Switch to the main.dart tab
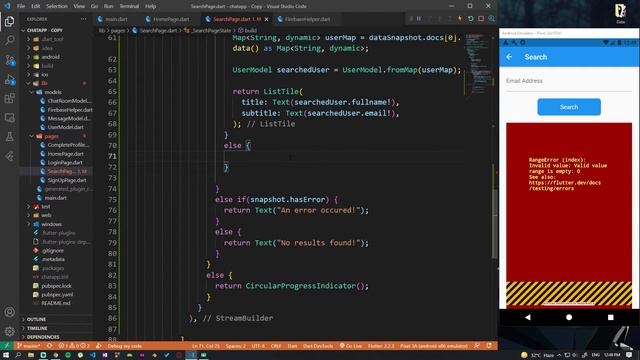This screenshot has height=360, width=640. coord(116,19)
